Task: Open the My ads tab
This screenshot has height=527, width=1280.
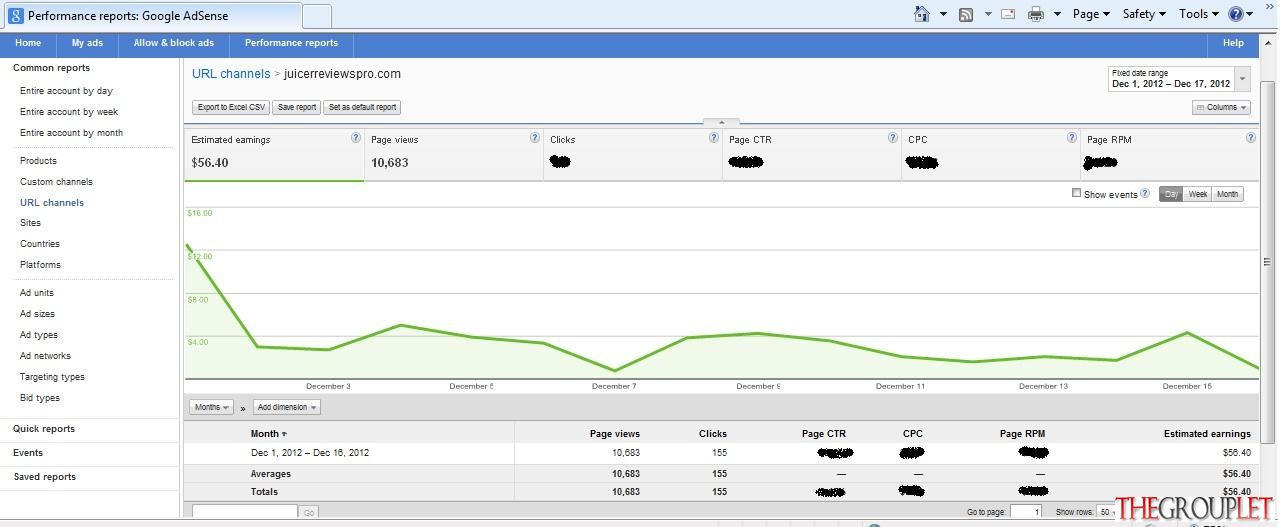Action: [87, 43]
